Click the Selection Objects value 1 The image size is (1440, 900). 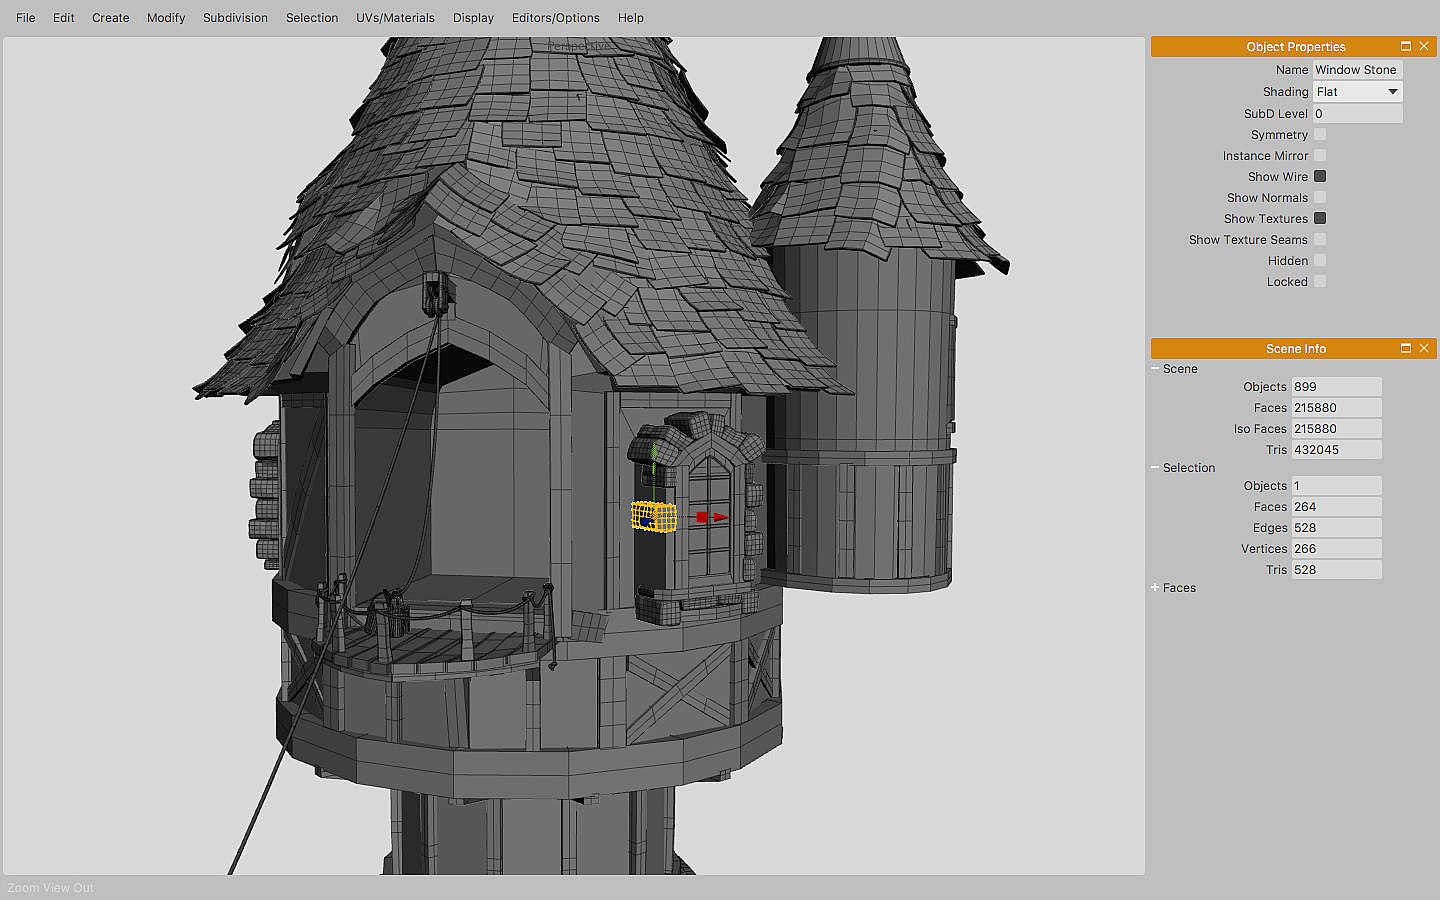click(1337, 486)
